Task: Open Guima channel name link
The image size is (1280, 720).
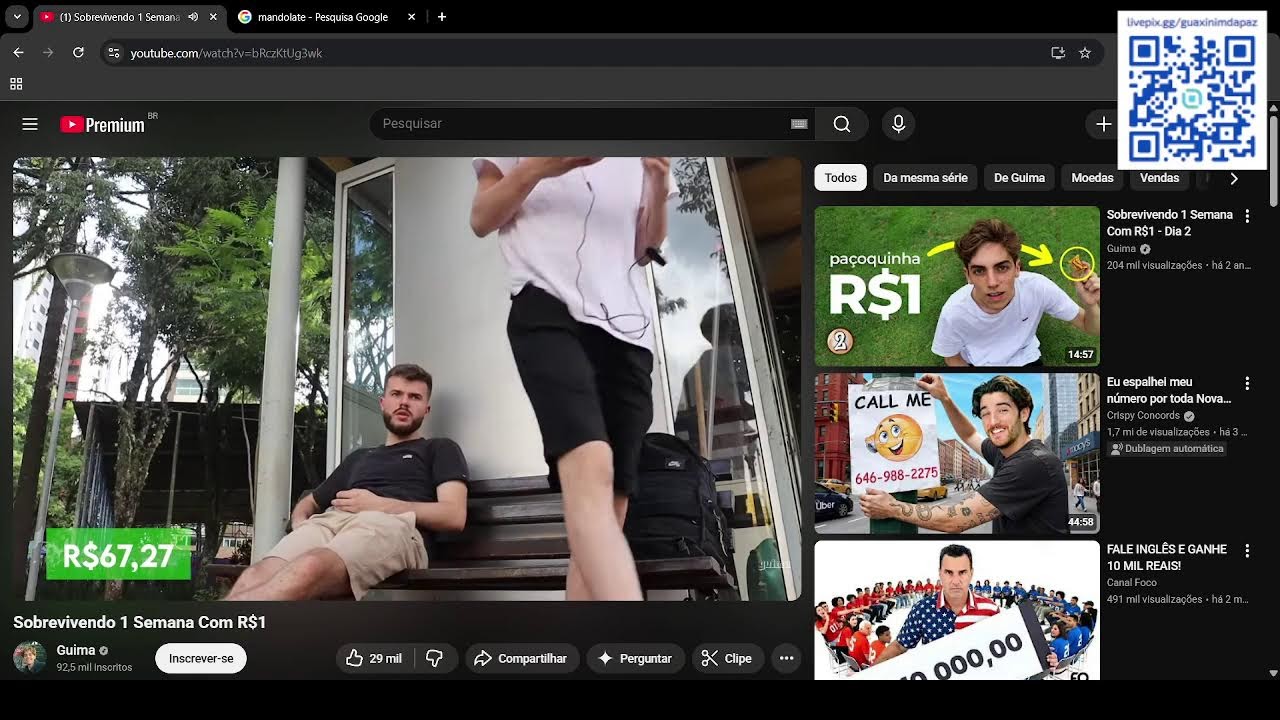Action: 76,650
